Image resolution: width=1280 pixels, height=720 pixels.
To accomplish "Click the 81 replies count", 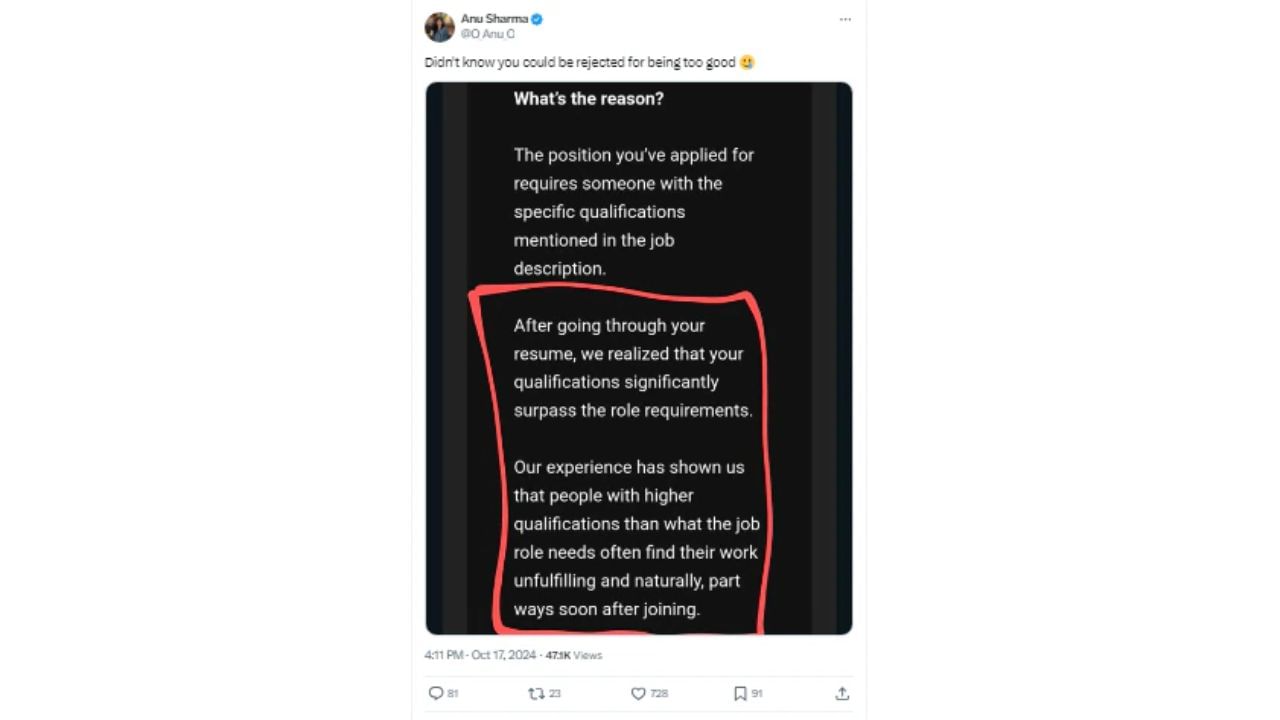I will 452,693.
